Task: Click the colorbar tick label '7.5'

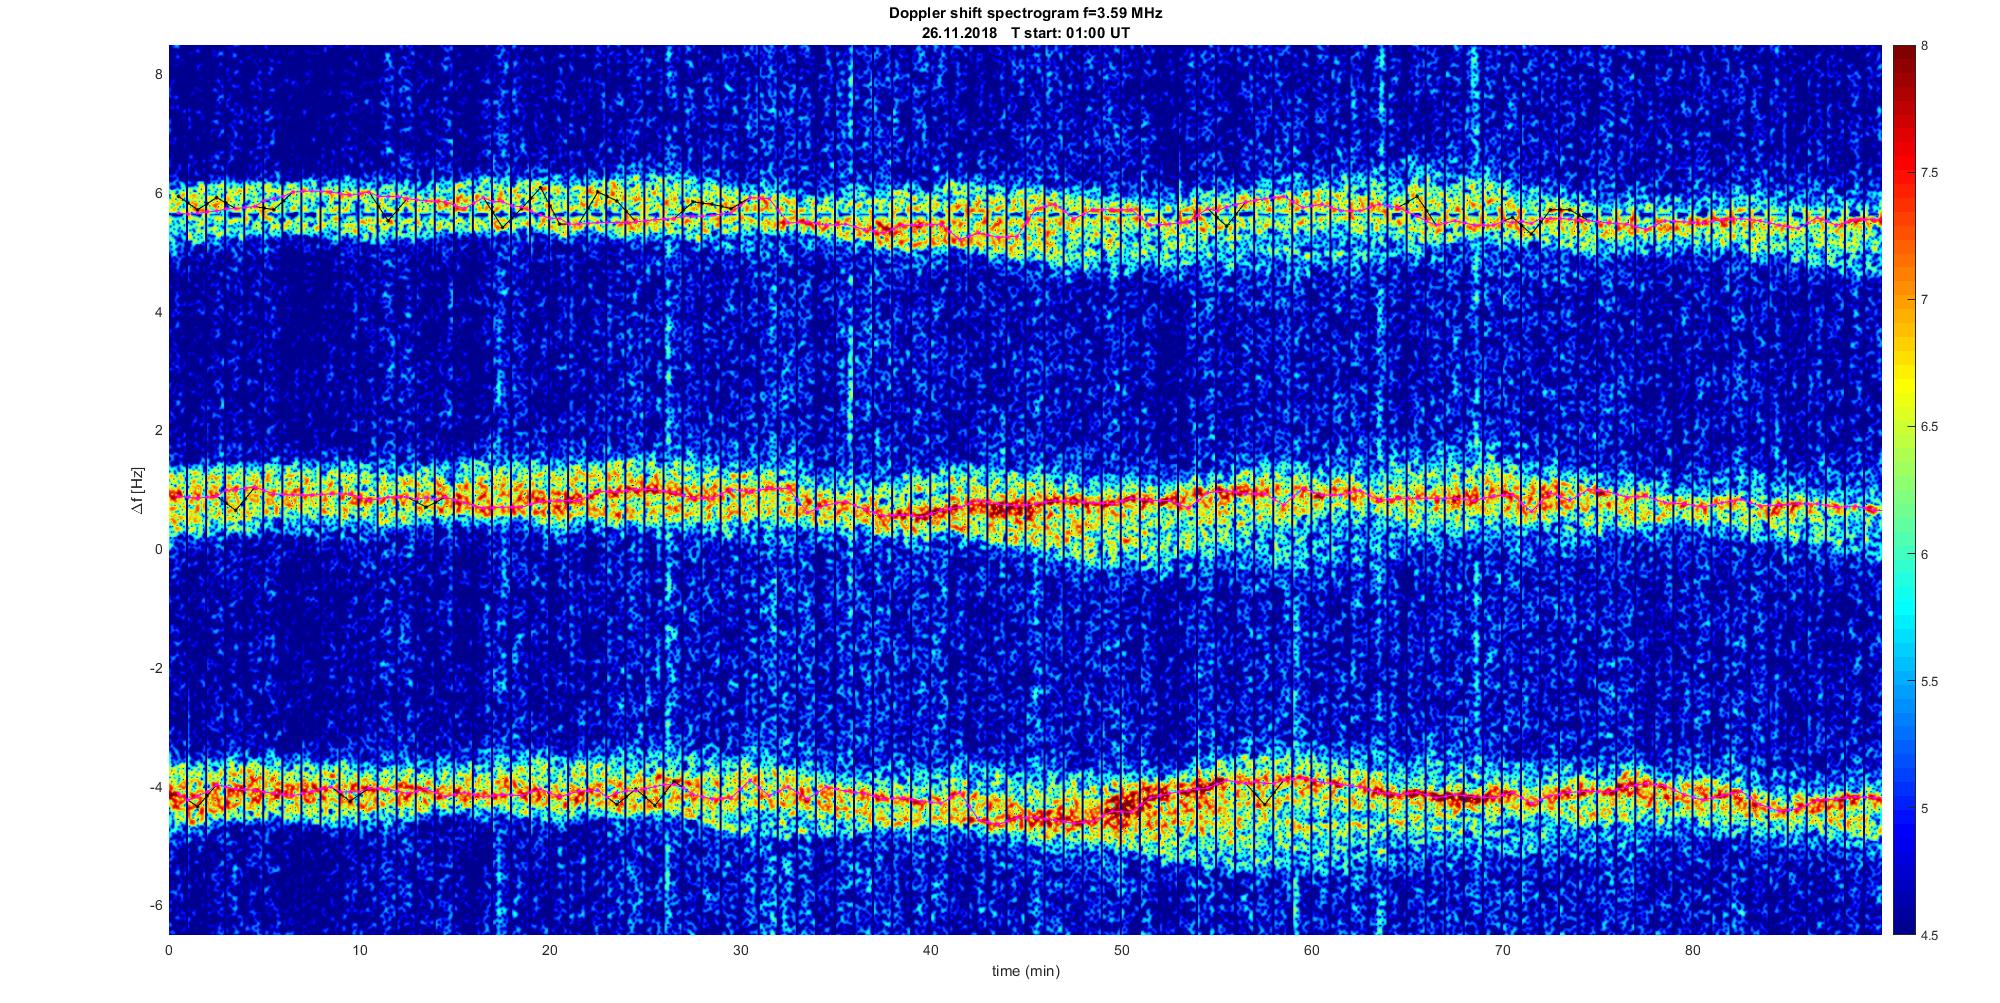Action: [x=1928, y=173]
